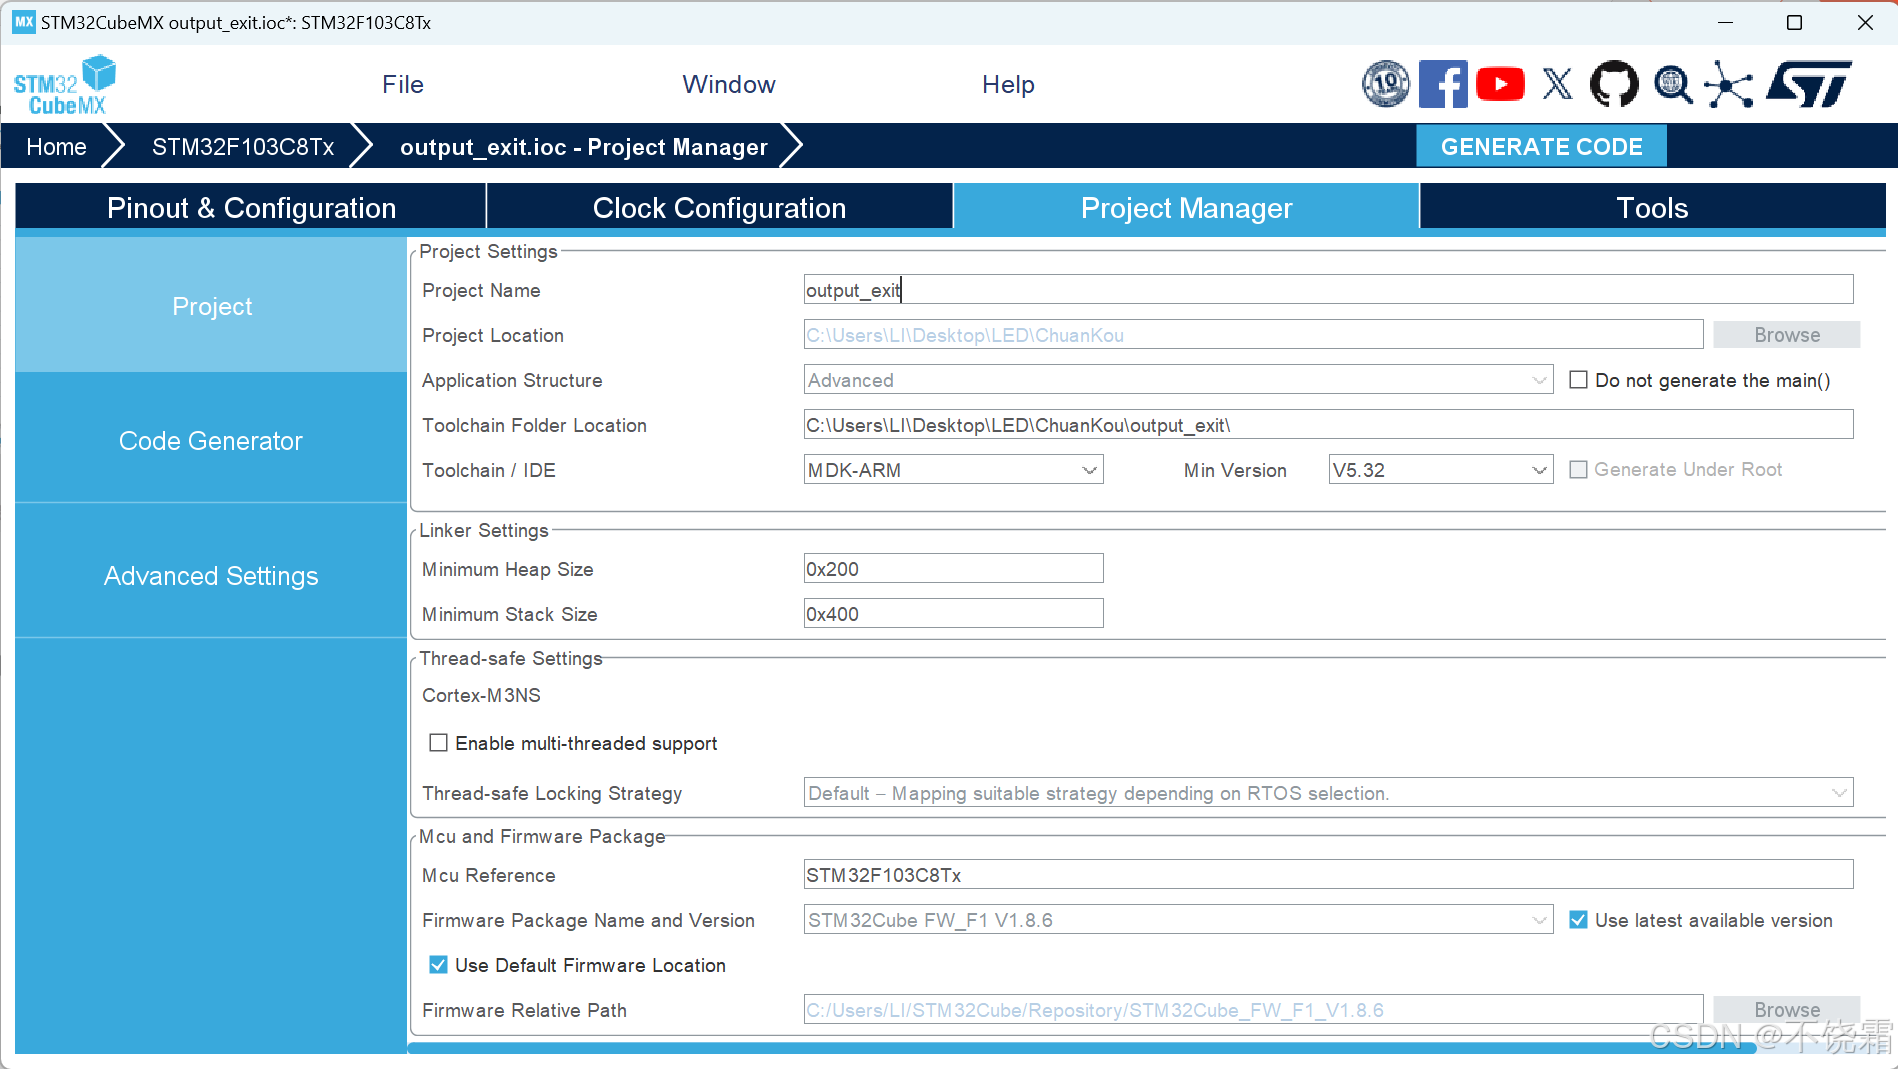Screen dimensions: 1898x1069
Task: Open the YouTube icon link
Action: click(1500, 84)
